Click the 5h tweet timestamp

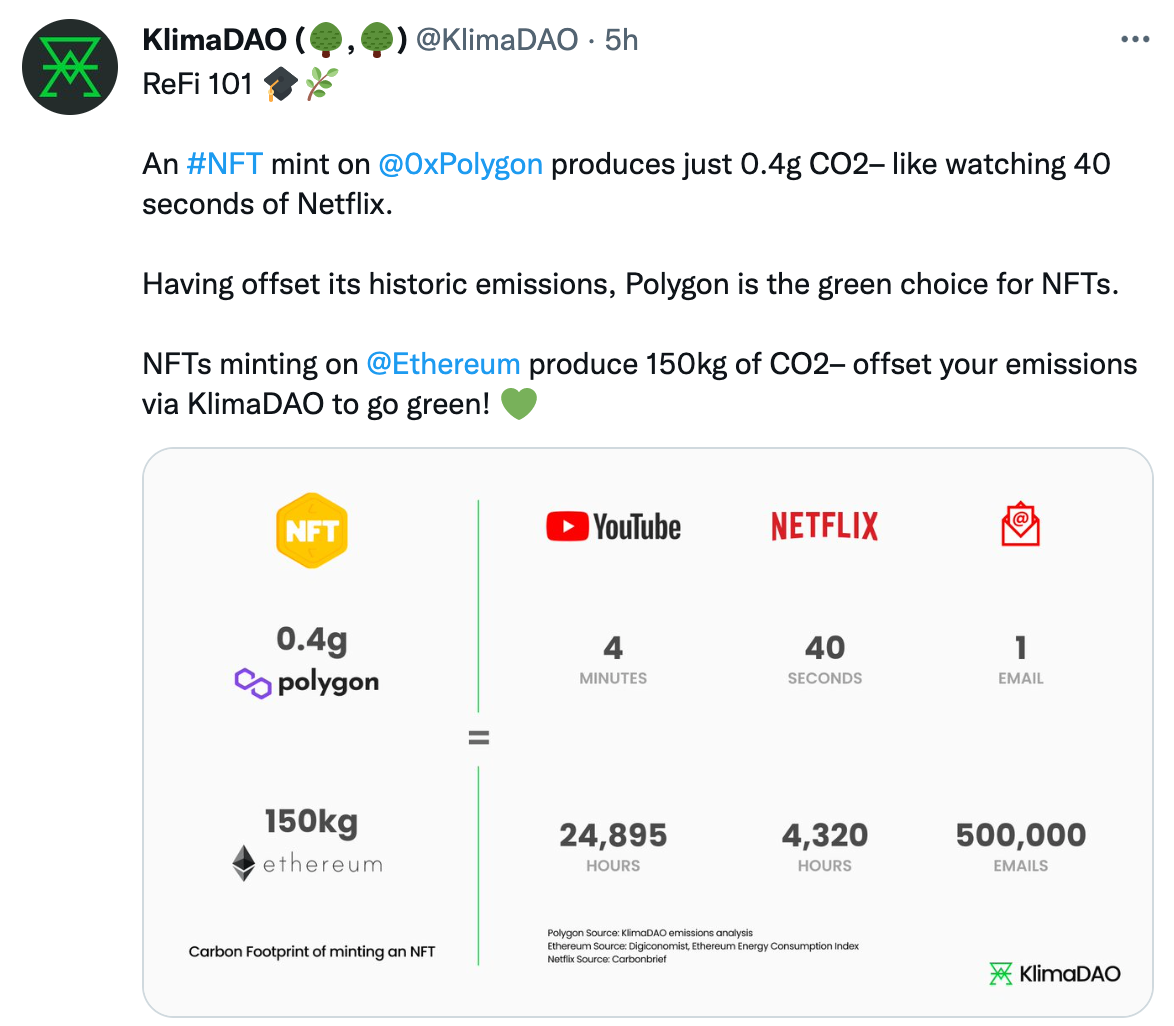coord(622,40)
